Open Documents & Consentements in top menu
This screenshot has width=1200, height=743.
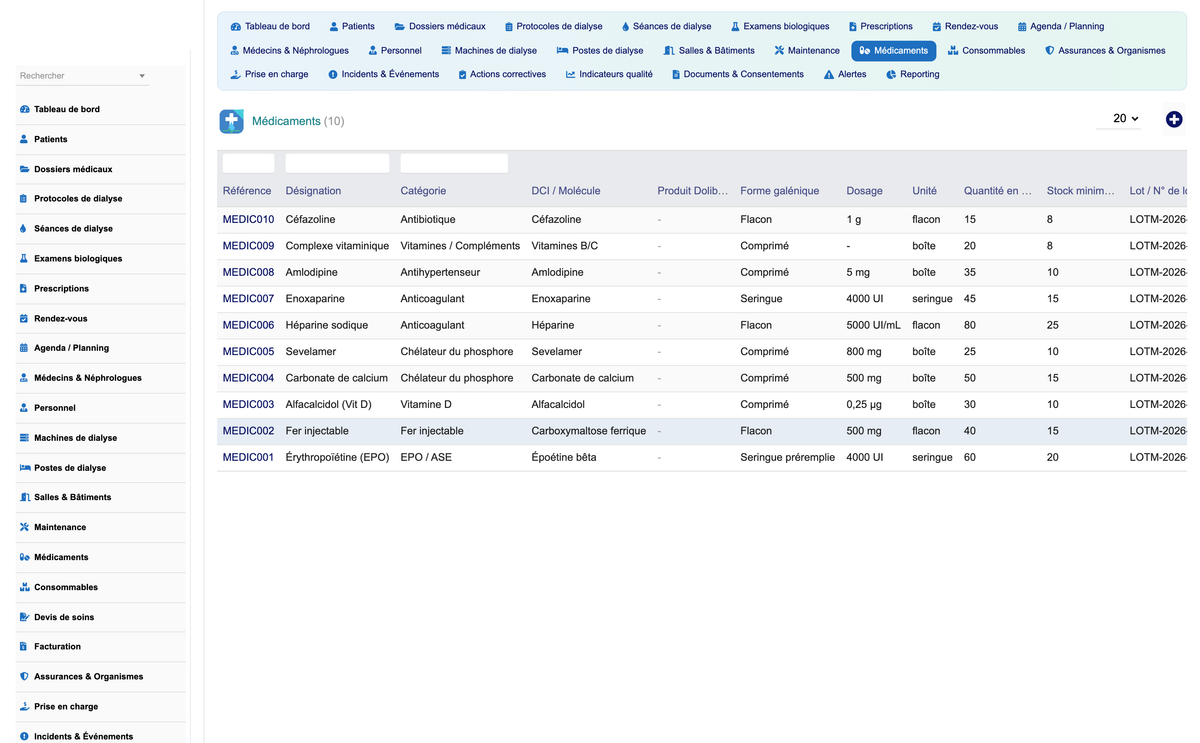point(738,74)
